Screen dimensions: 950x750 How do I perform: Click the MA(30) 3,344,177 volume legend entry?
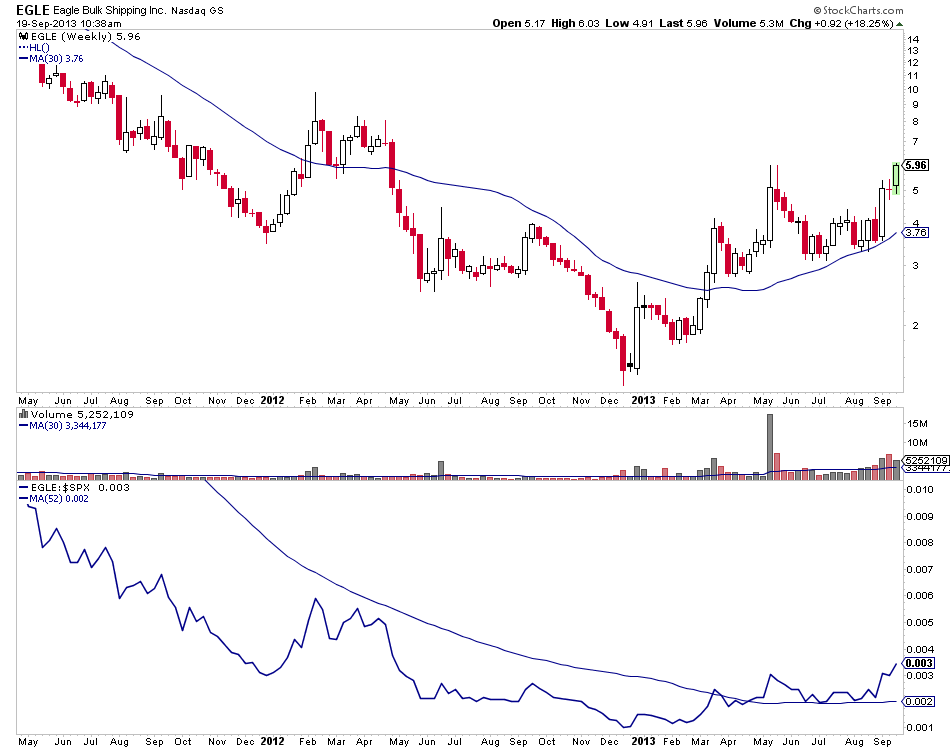click(67, 426)
